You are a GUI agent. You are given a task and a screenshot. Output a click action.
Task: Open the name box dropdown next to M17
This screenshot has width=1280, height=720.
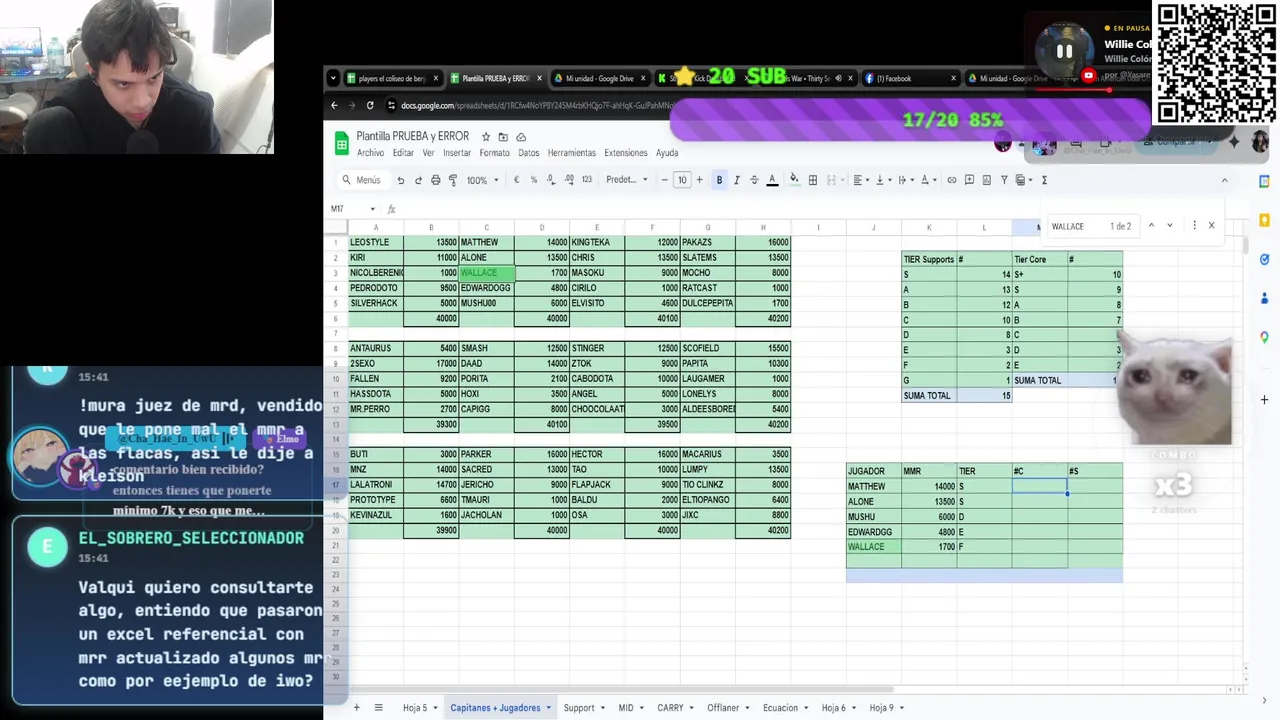[x=372, y=209]
